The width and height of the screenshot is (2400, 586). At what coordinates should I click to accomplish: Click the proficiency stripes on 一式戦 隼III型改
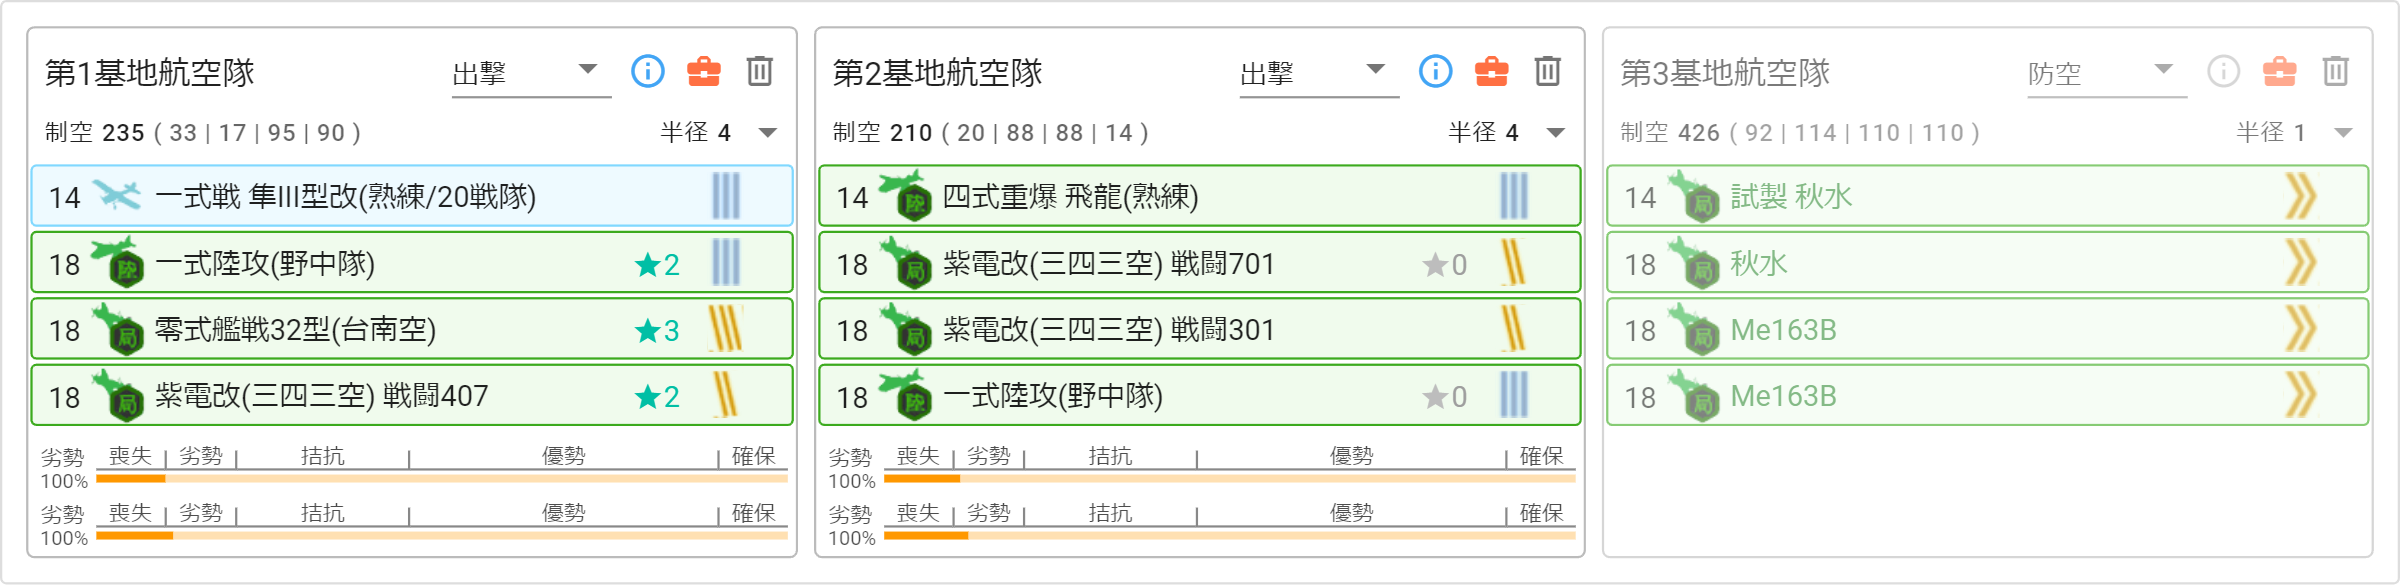(726, 196)
